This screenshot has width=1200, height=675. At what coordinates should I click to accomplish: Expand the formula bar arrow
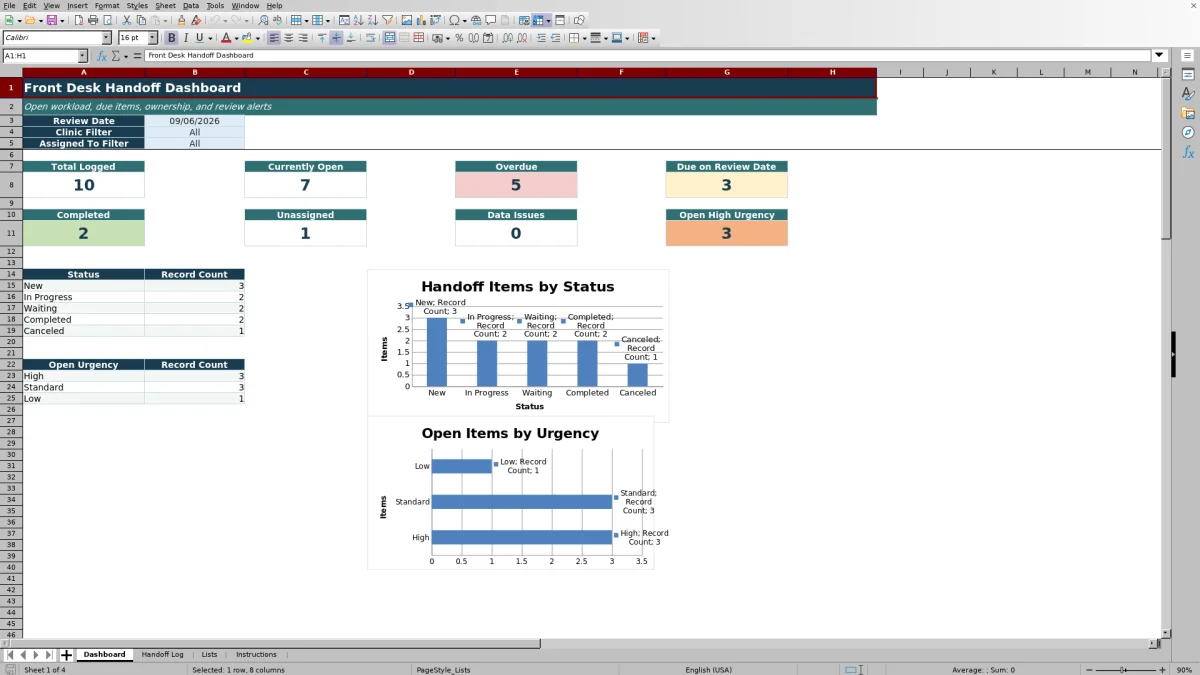point(1160,56)
